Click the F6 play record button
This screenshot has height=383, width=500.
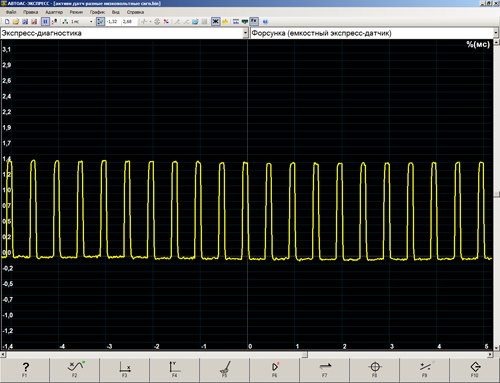point(275,370)
